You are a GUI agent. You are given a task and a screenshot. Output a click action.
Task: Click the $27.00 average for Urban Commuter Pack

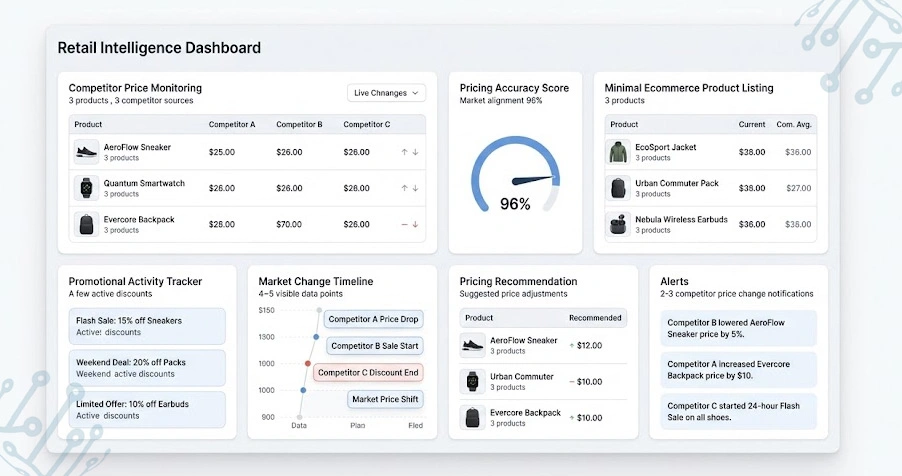(x=799, y=188)
